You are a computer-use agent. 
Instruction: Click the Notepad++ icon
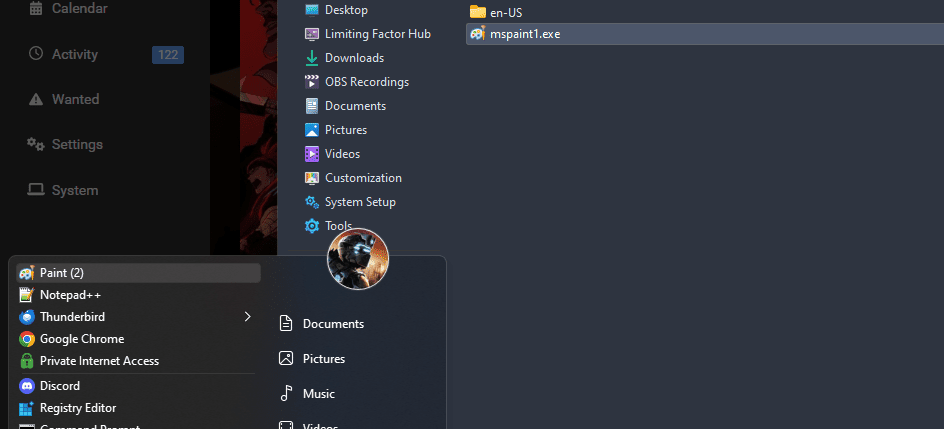click(26, 295)
